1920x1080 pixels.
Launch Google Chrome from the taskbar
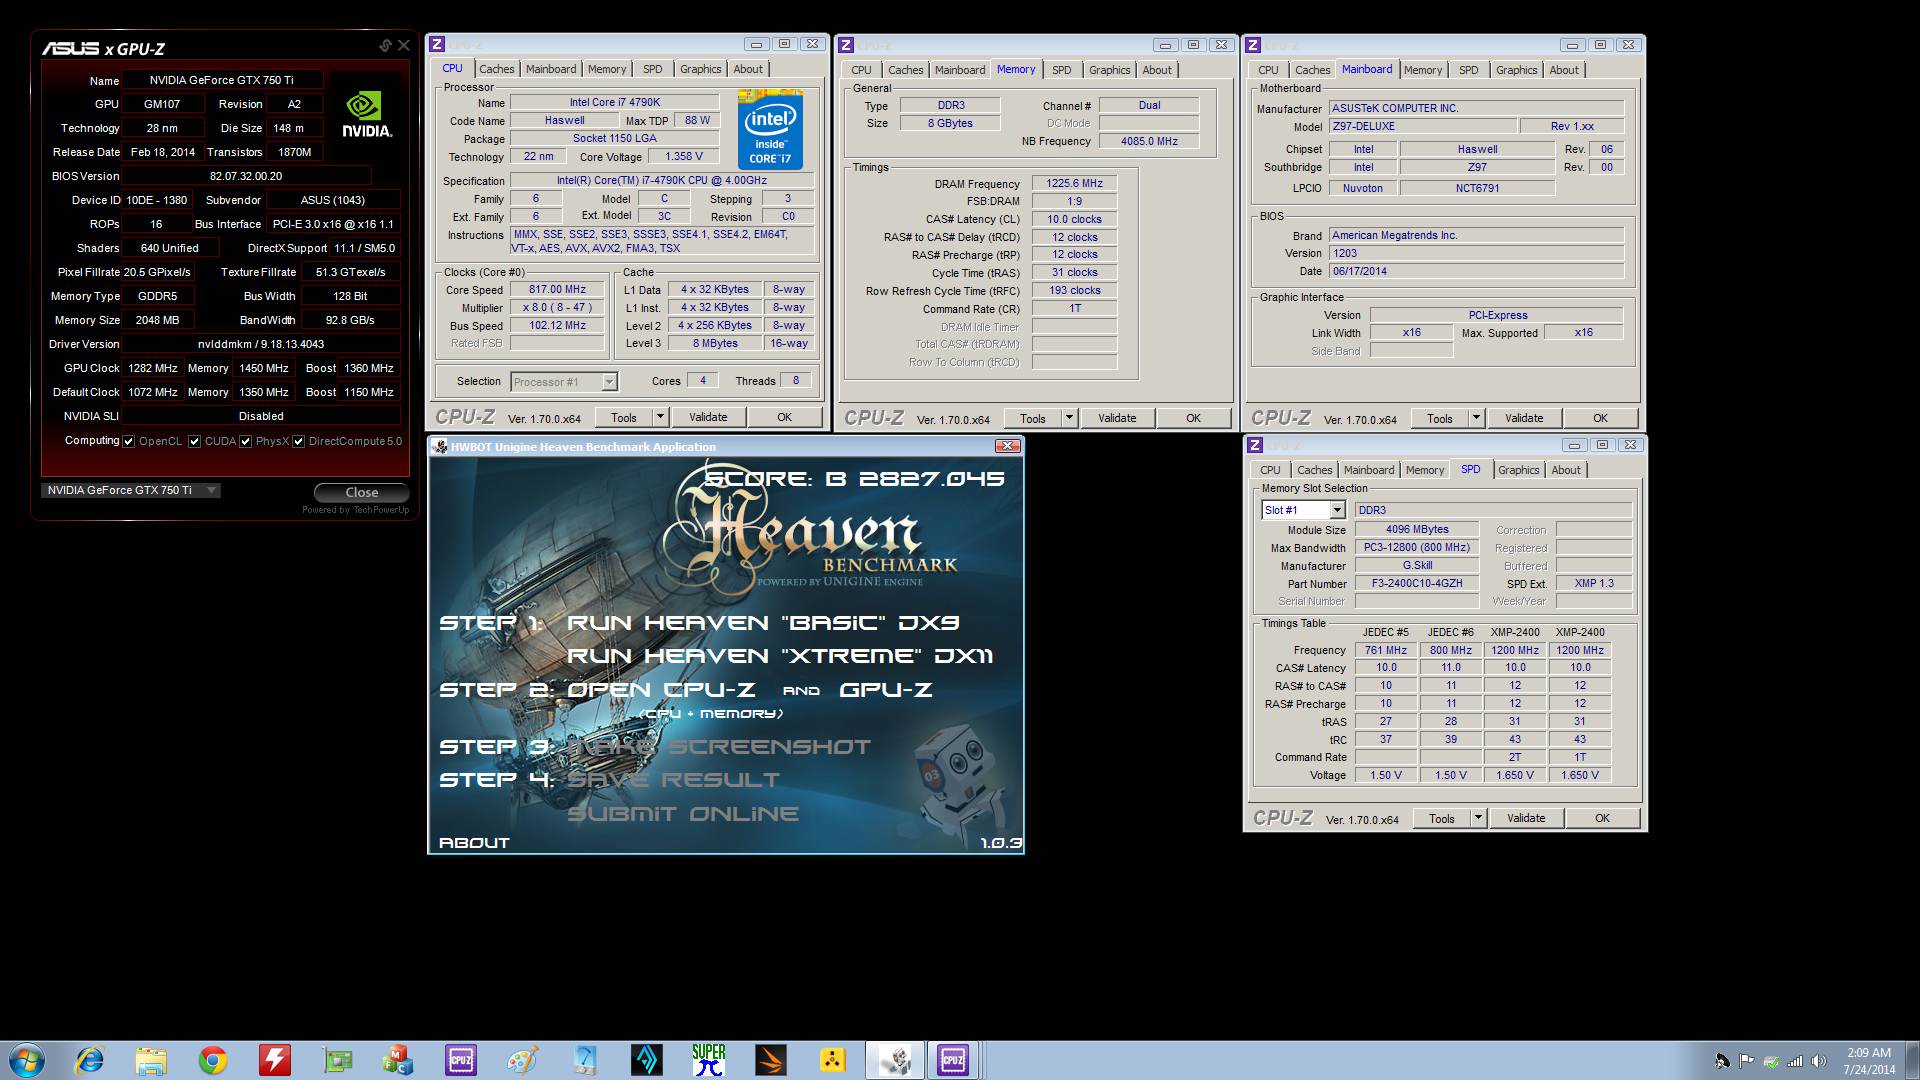tap(213, 1059)
